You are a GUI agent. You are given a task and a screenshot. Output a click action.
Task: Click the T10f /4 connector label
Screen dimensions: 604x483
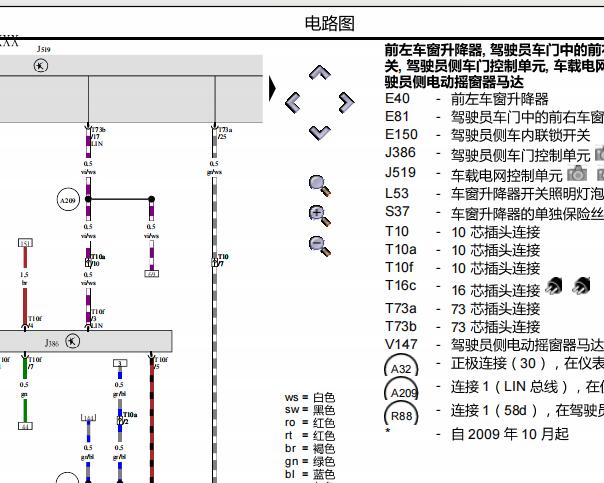pos(35,322)
